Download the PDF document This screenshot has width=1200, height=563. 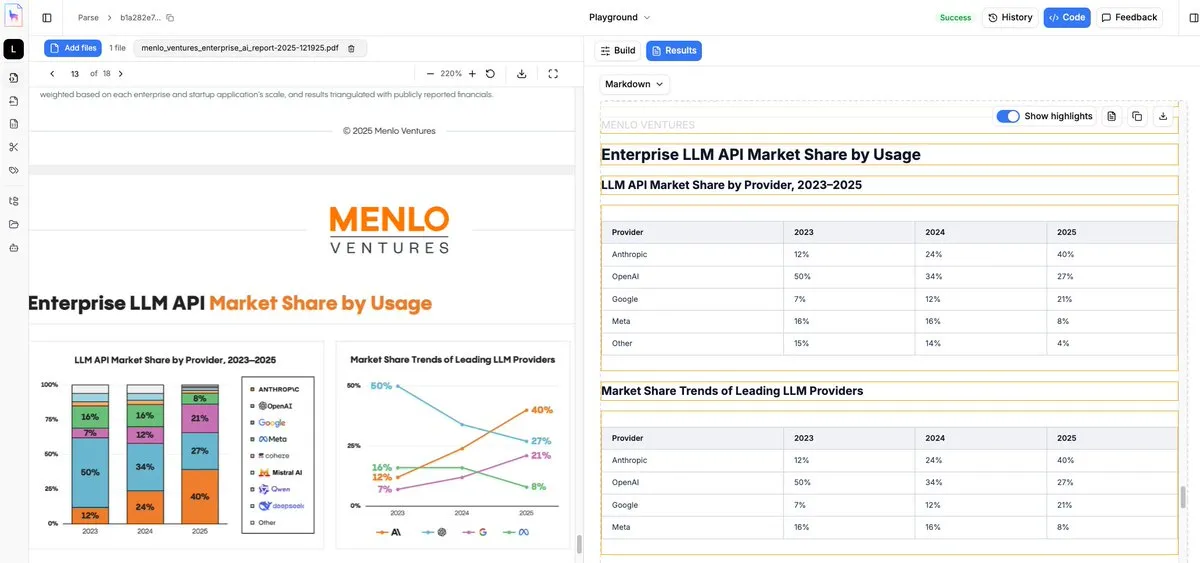(521, 74)
